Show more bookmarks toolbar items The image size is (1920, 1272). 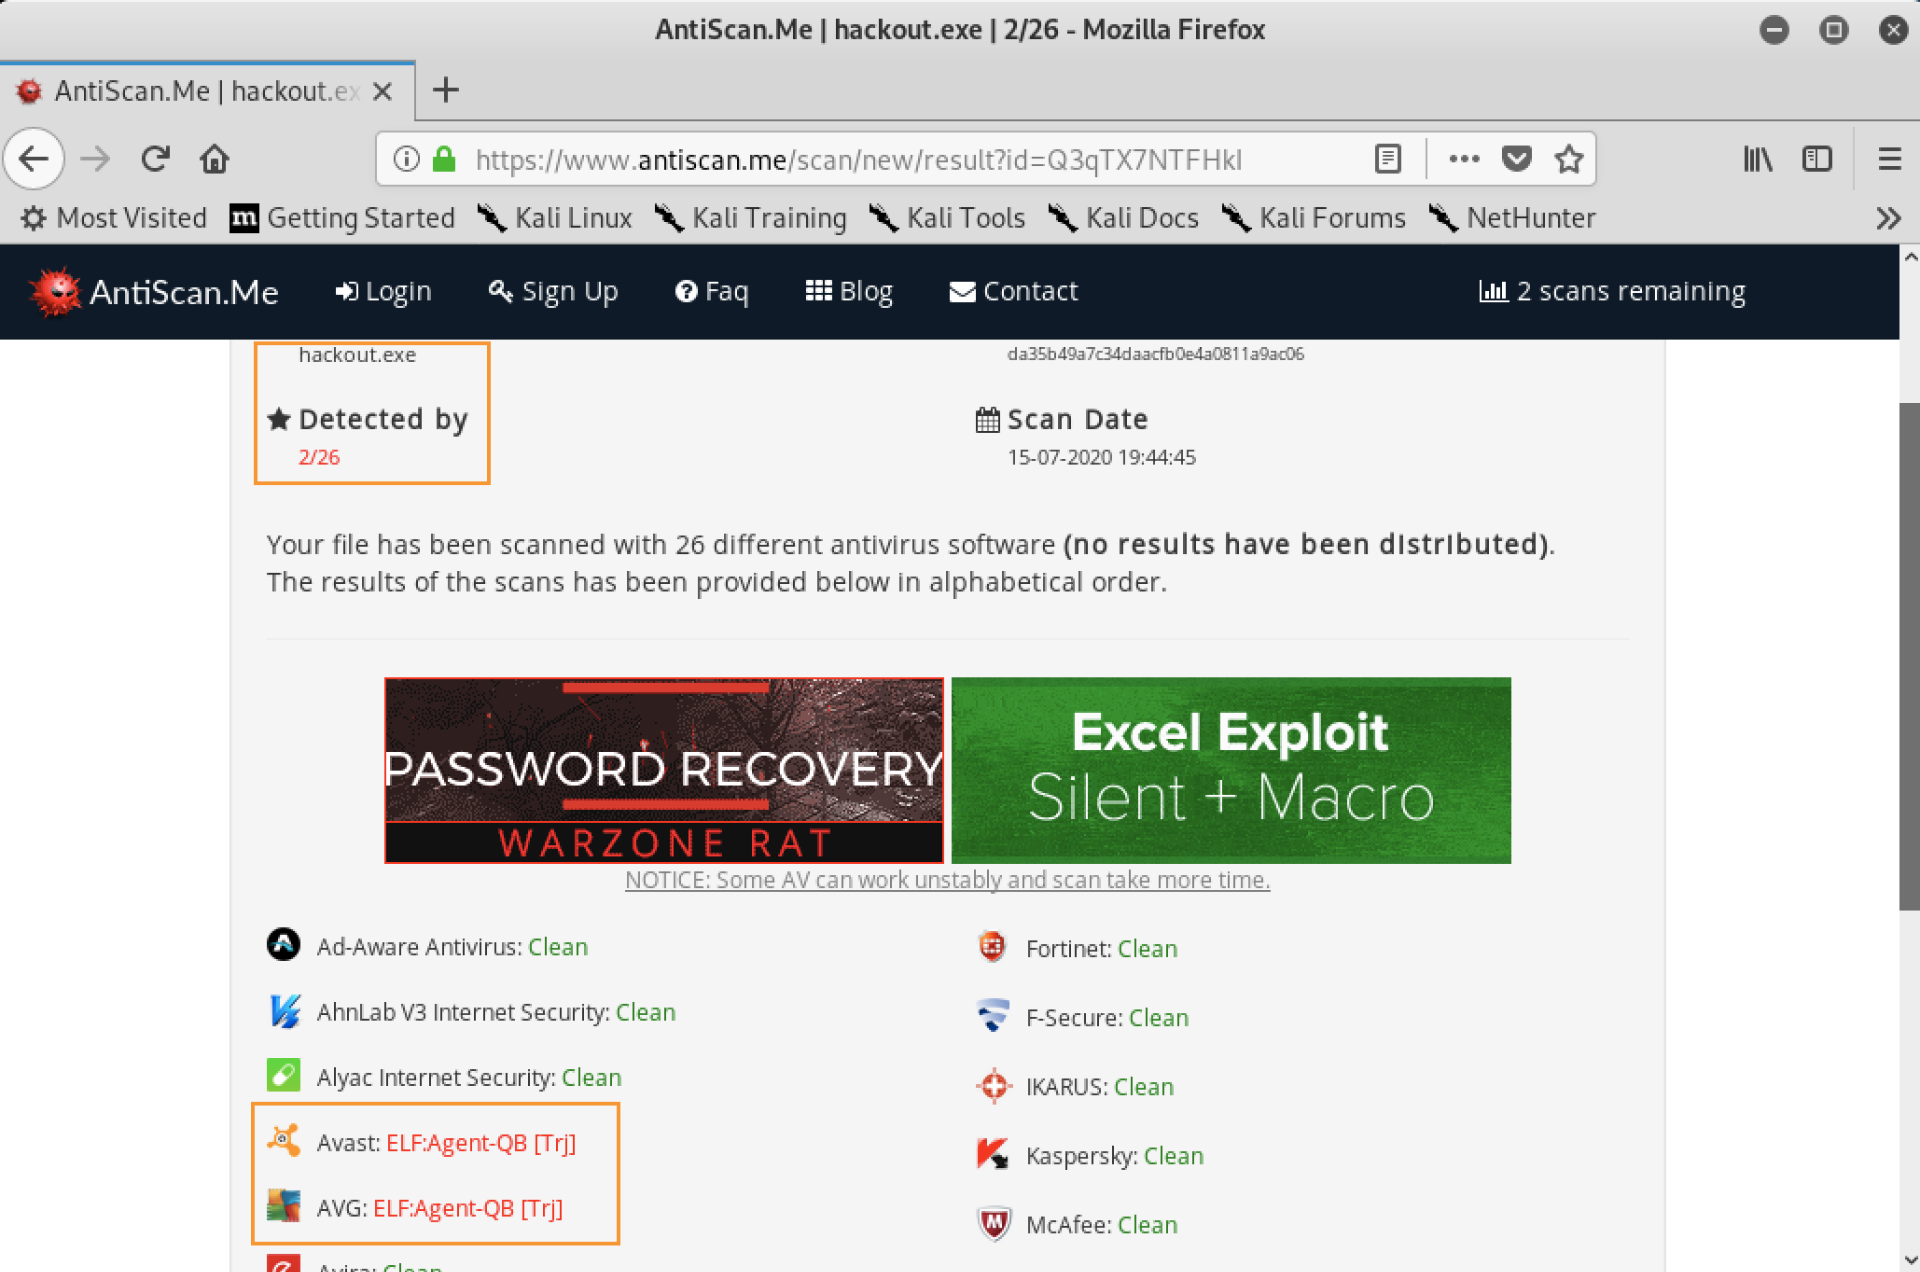click(1888, 218)
